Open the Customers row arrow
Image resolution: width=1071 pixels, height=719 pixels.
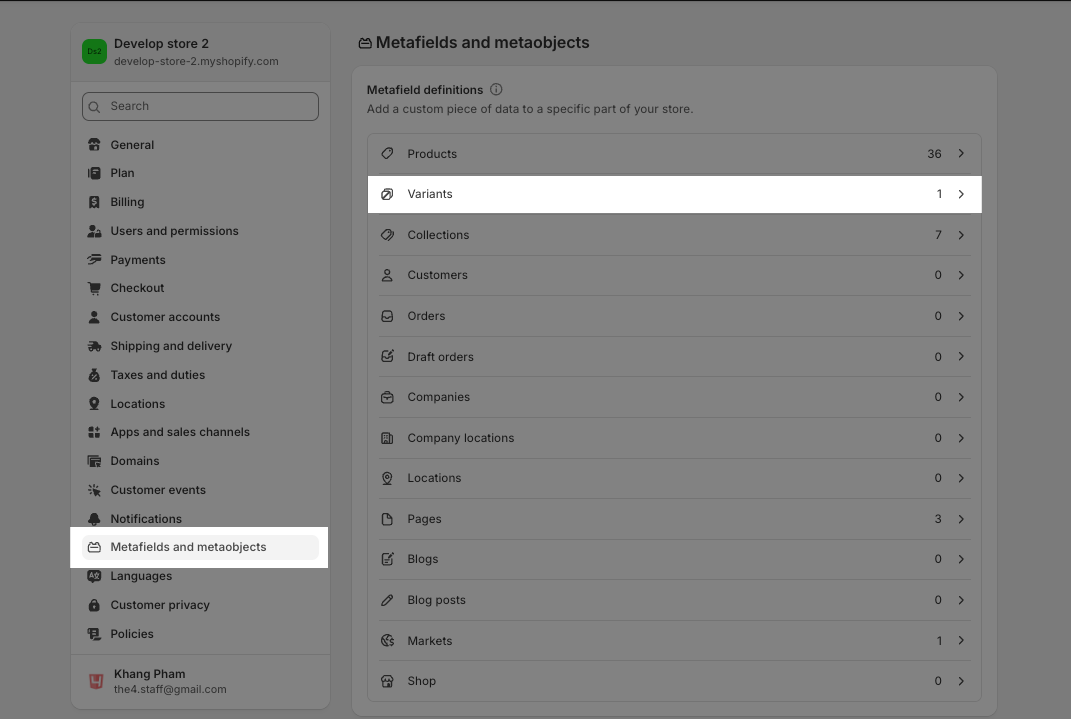tap(961, 275)
